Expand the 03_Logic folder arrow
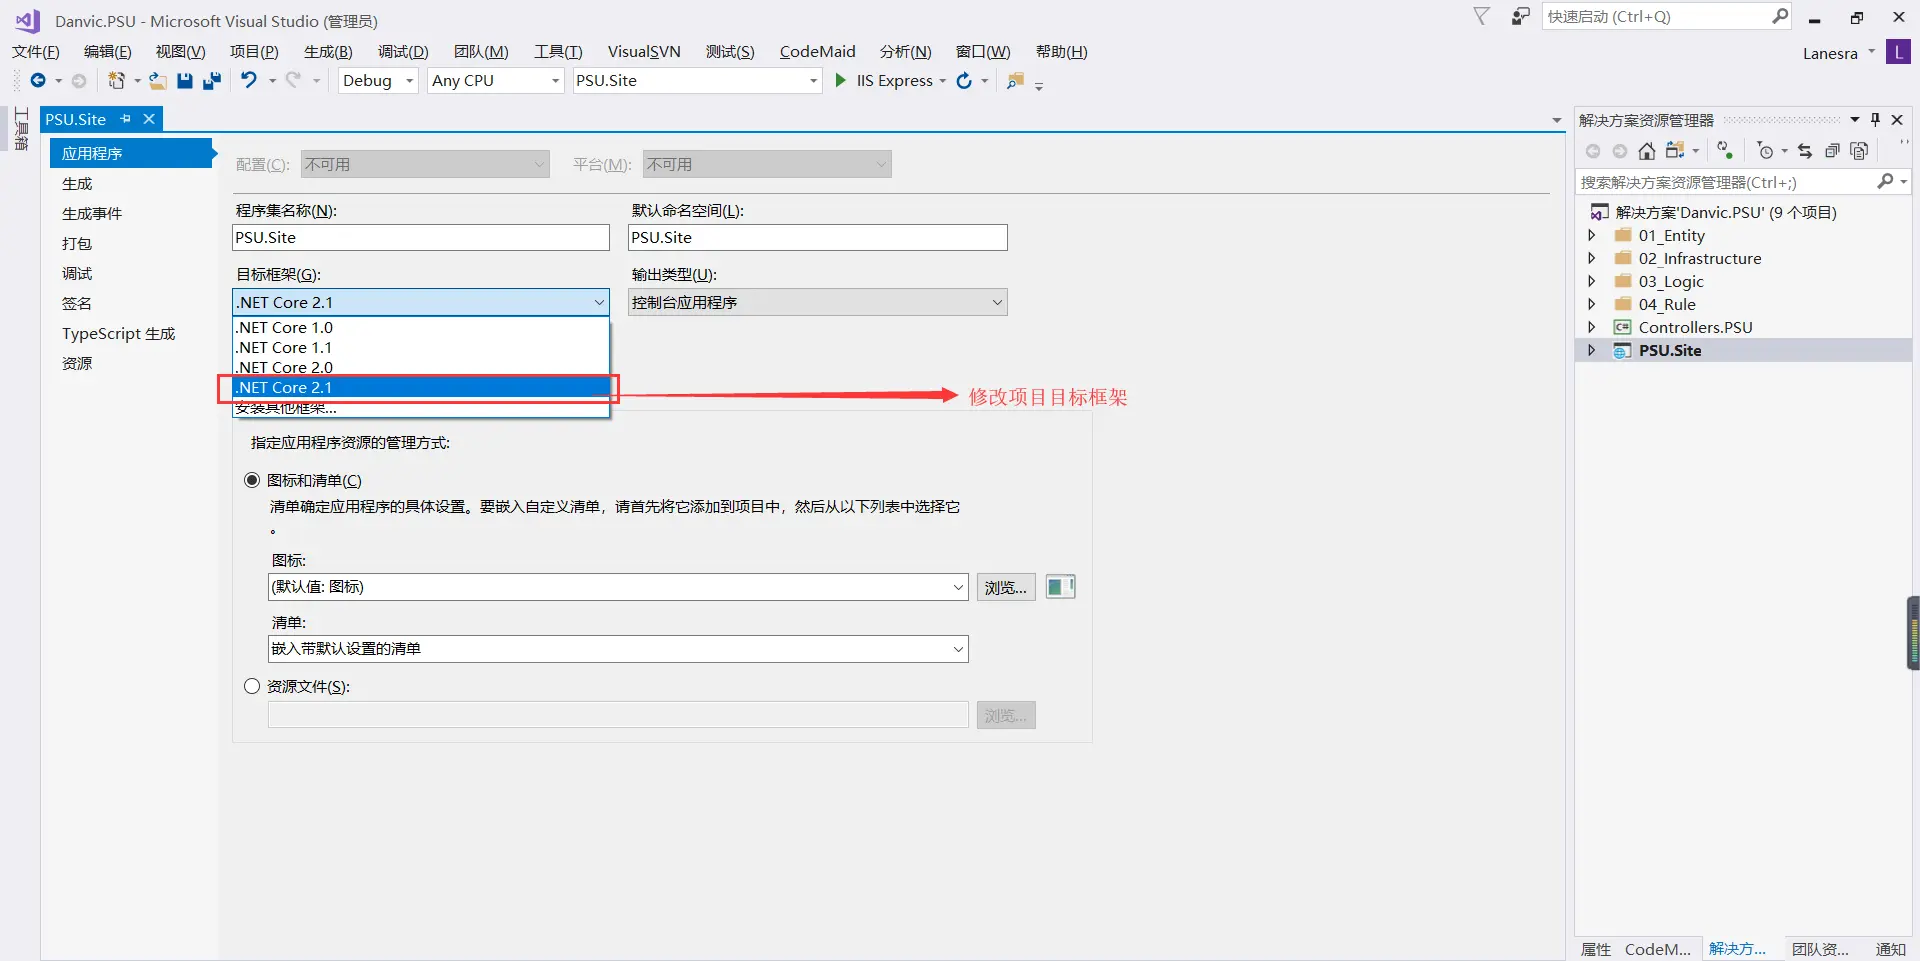This screenshot has width=1920, height=961. (x=1591, y=281)
